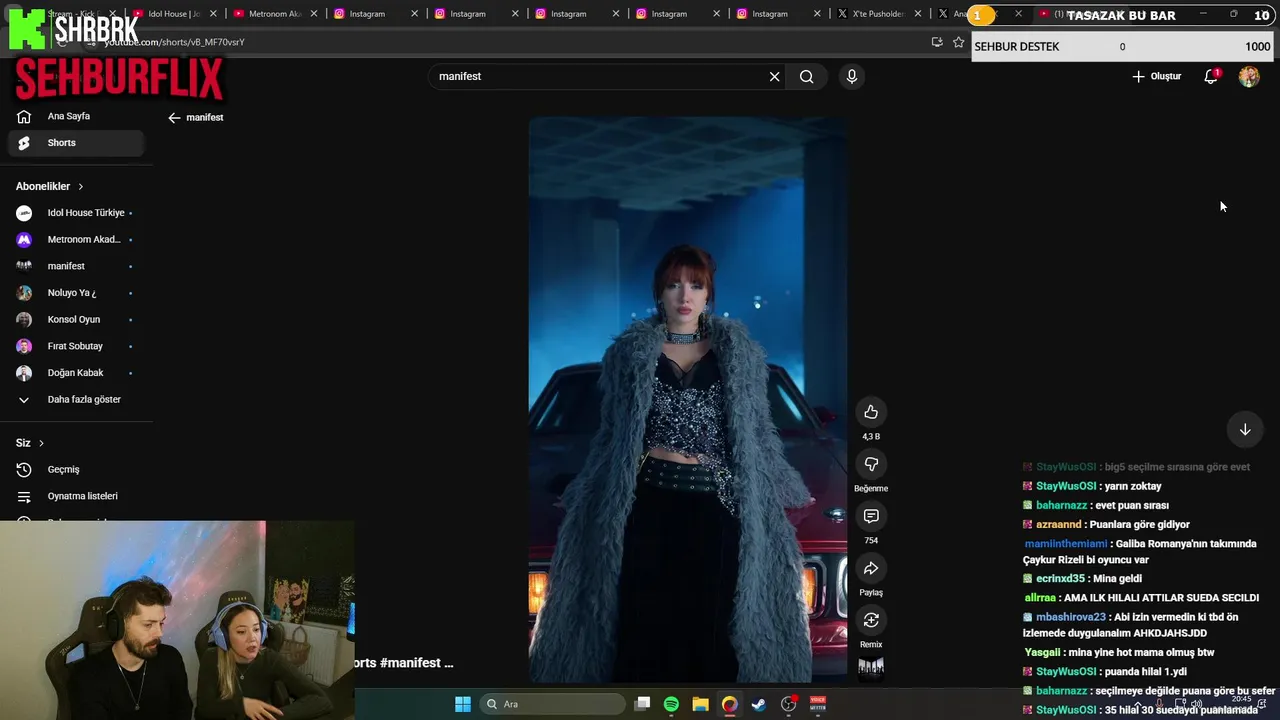
Task: Click Yasgail chat message
Action: pos(1119,652)
